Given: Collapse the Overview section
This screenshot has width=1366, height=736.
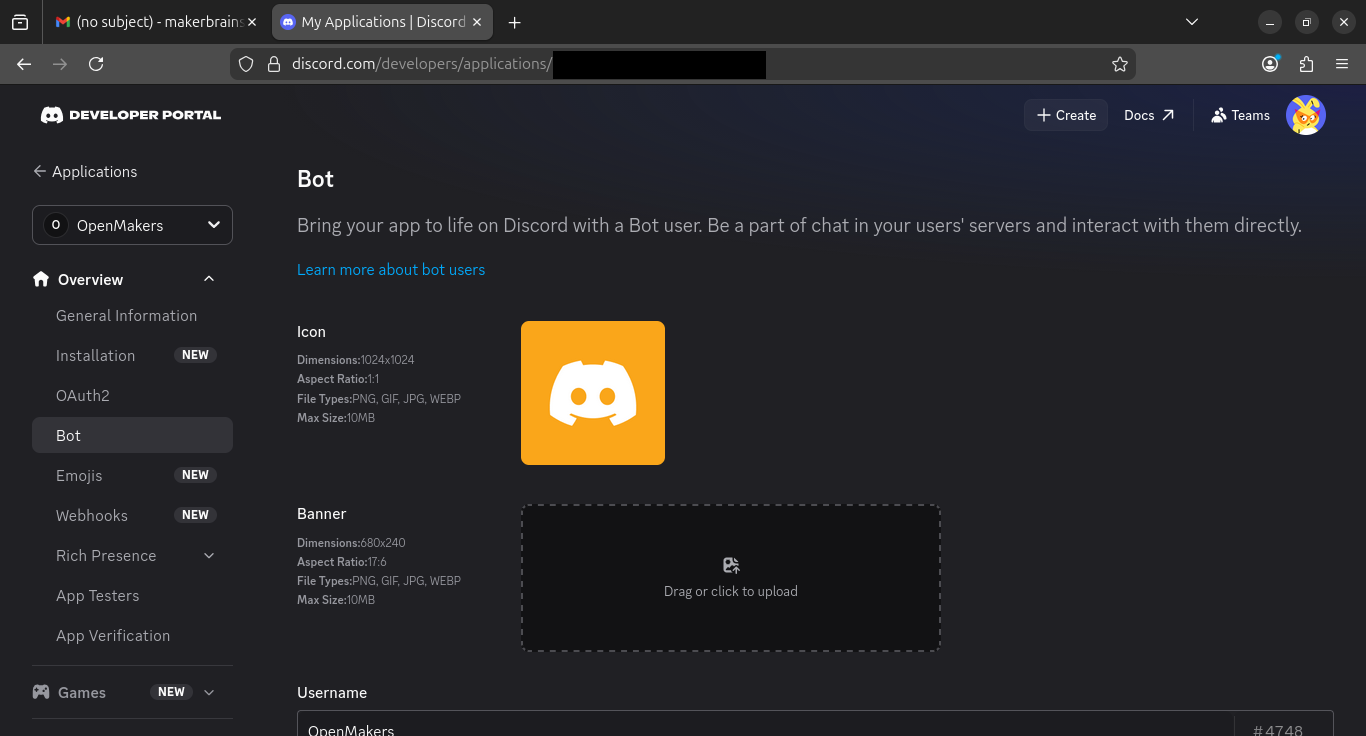Looking at the screenshot, I should tap(208, 279).
